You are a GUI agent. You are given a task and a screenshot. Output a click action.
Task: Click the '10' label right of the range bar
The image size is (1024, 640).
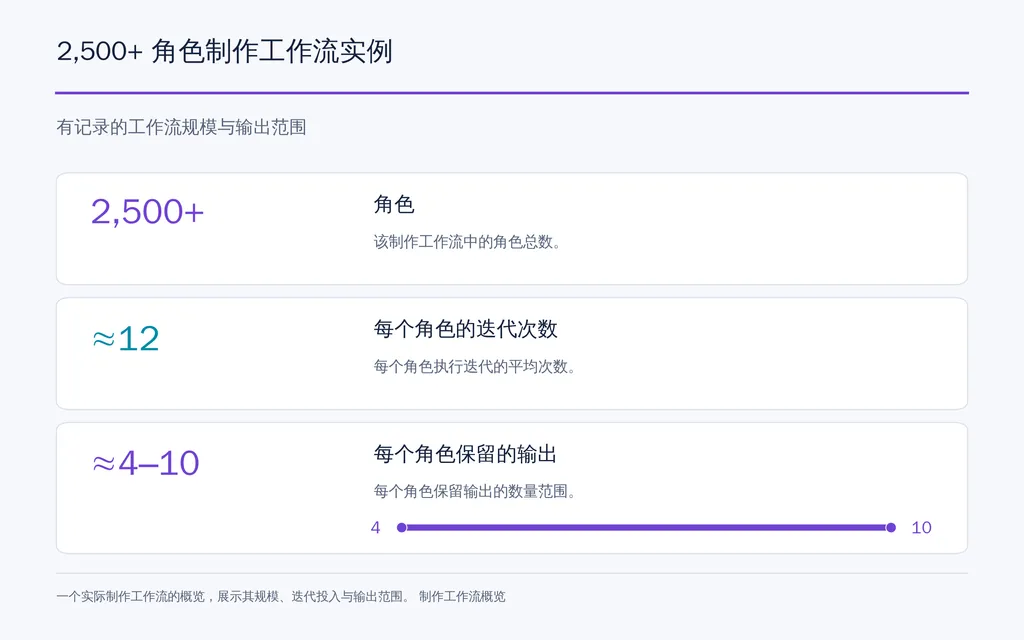pos(921,527)
